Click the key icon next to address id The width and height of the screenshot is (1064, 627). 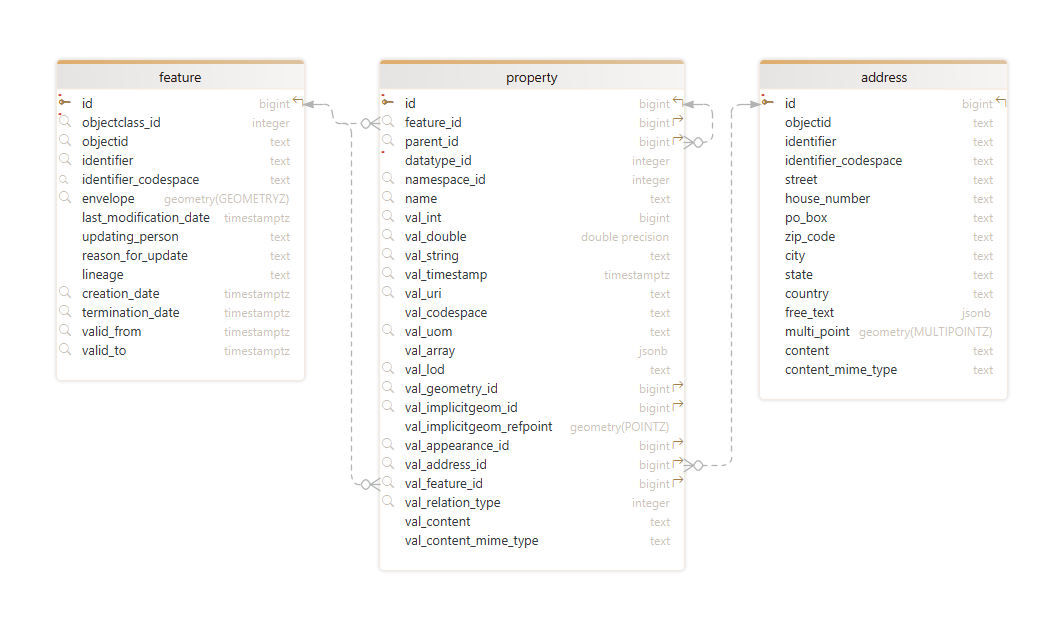(x=767, y=103)
